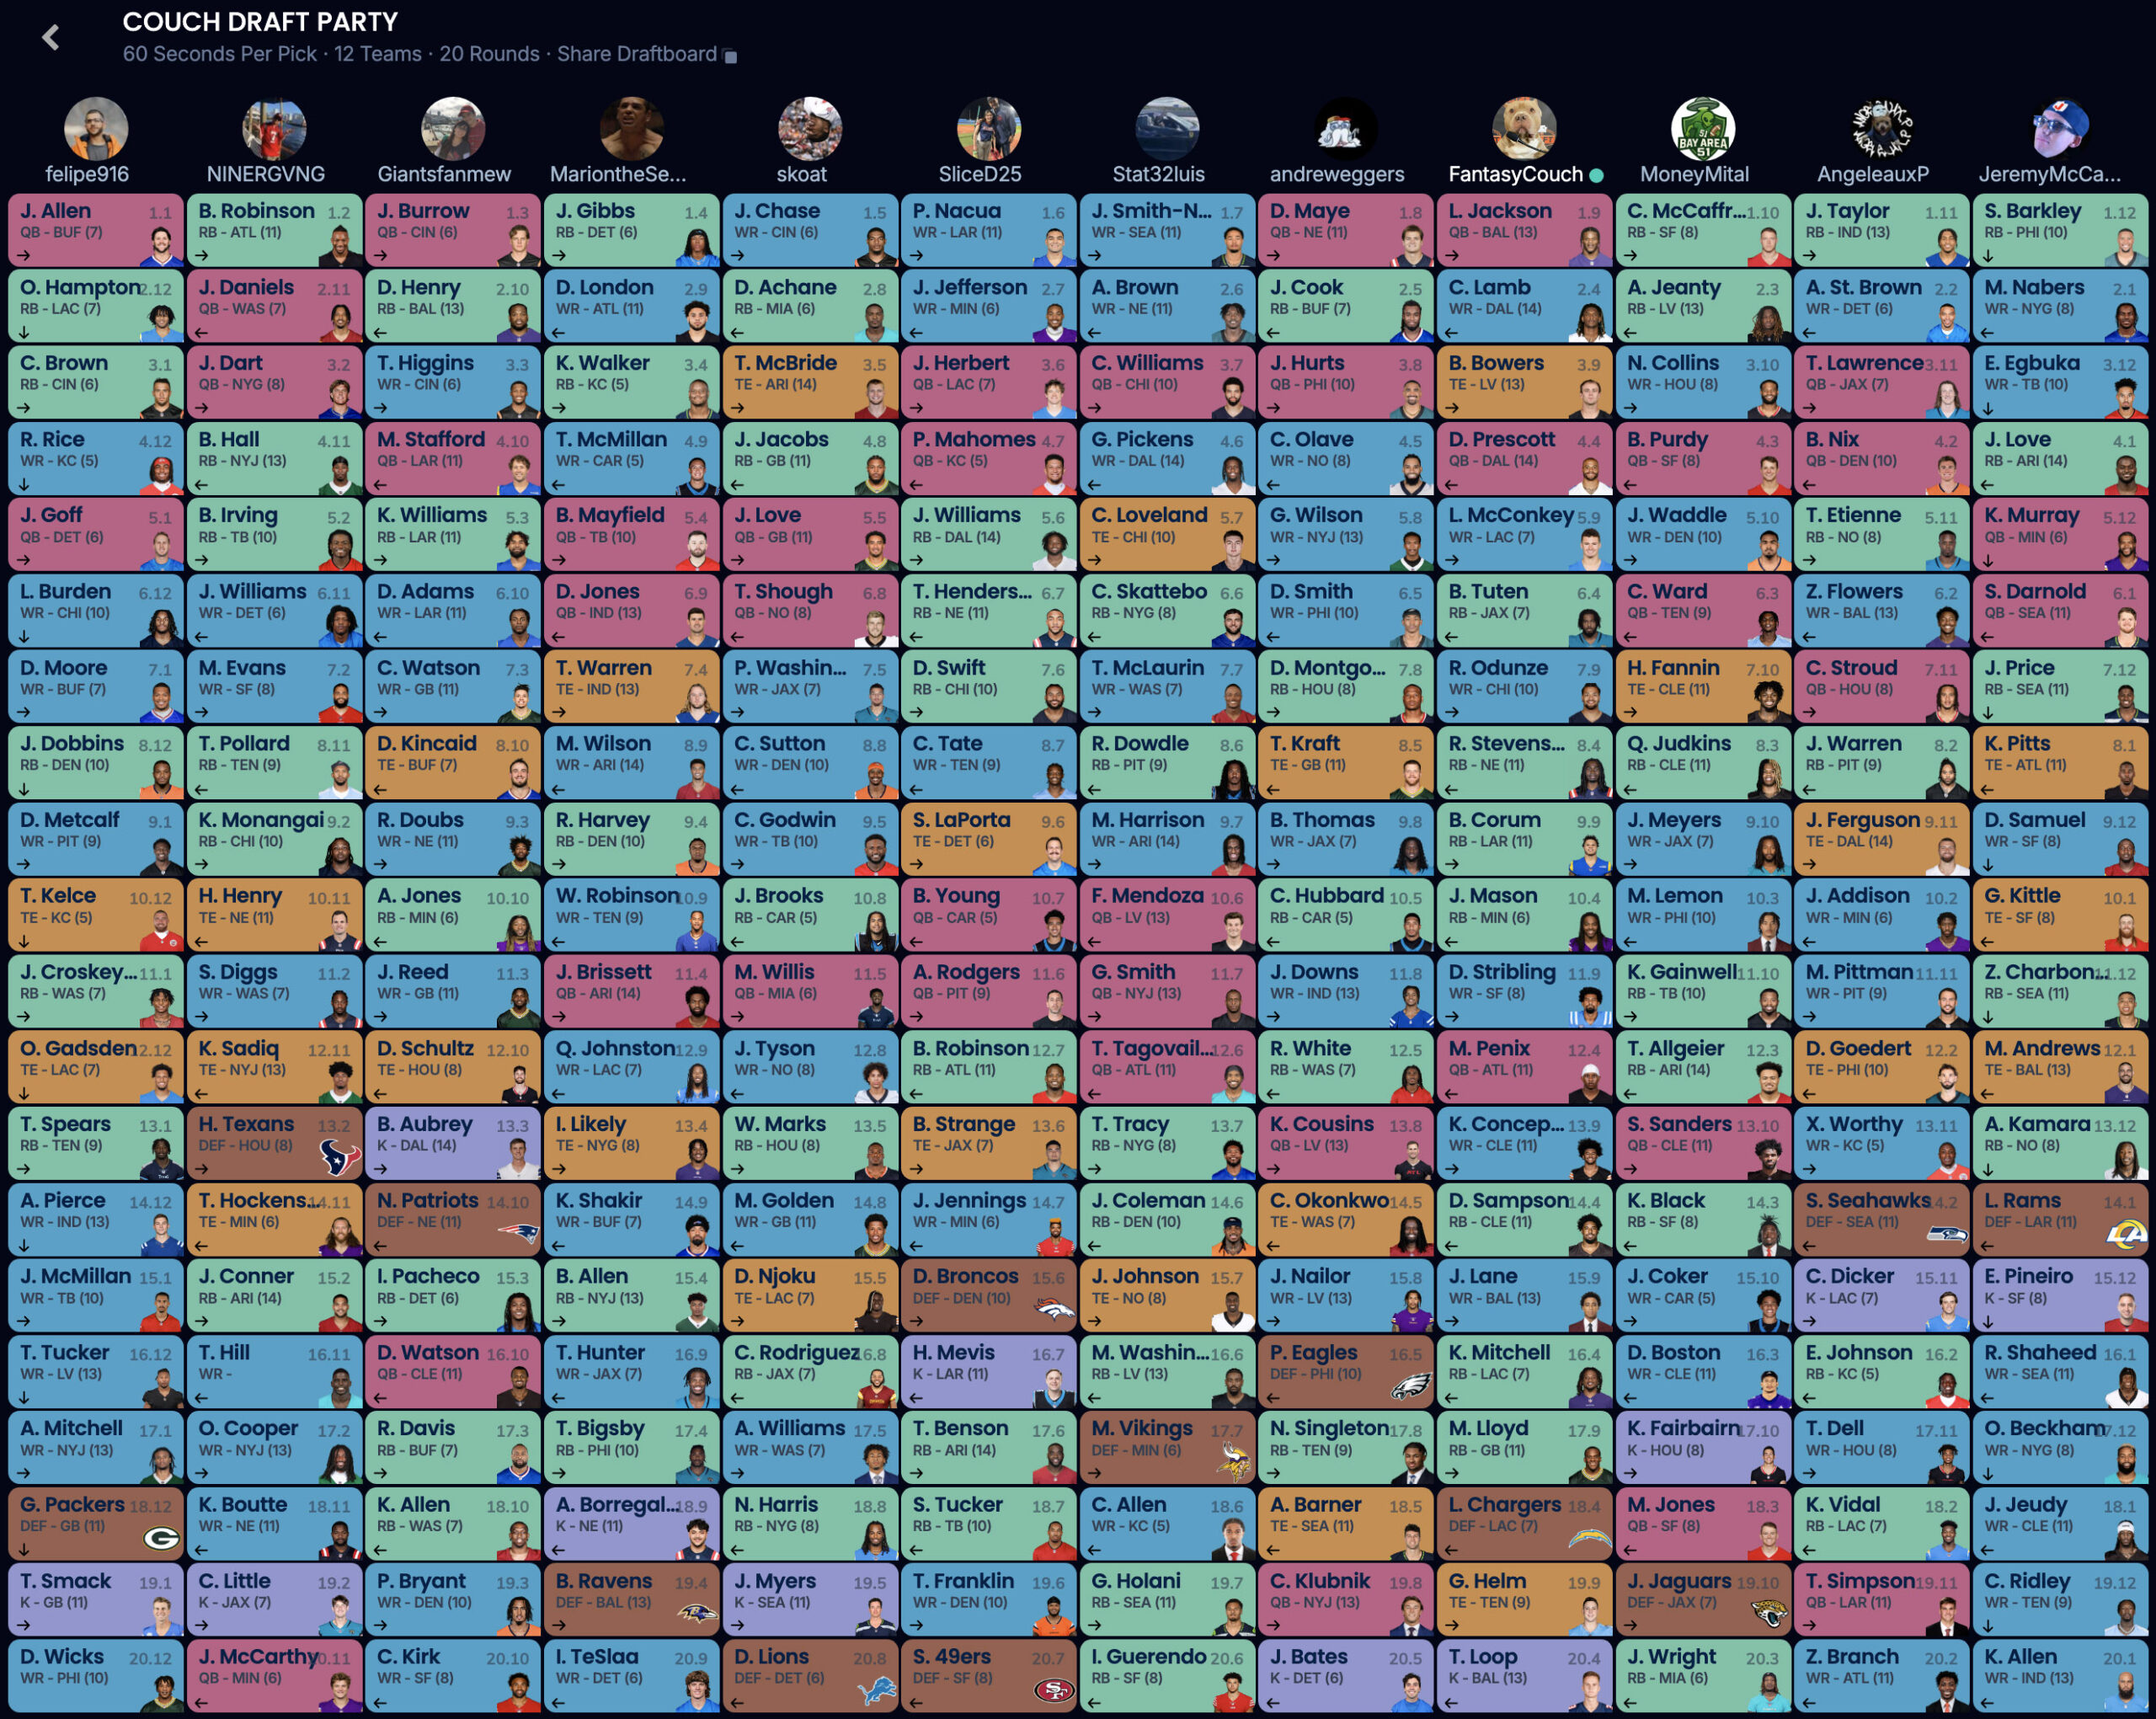Select the K. Fairbairn kicker pick card
The width and height of the screenshot is (2156, 1719).
click(1703, 1448)
